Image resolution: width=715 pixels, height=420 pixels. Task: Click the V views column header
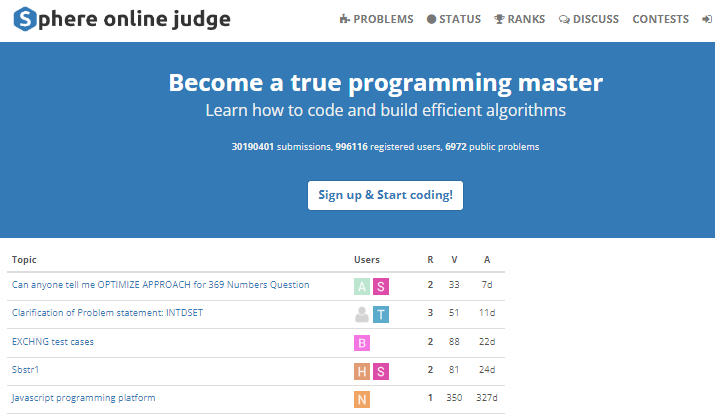pyautogui.click(x=454, y=259)
